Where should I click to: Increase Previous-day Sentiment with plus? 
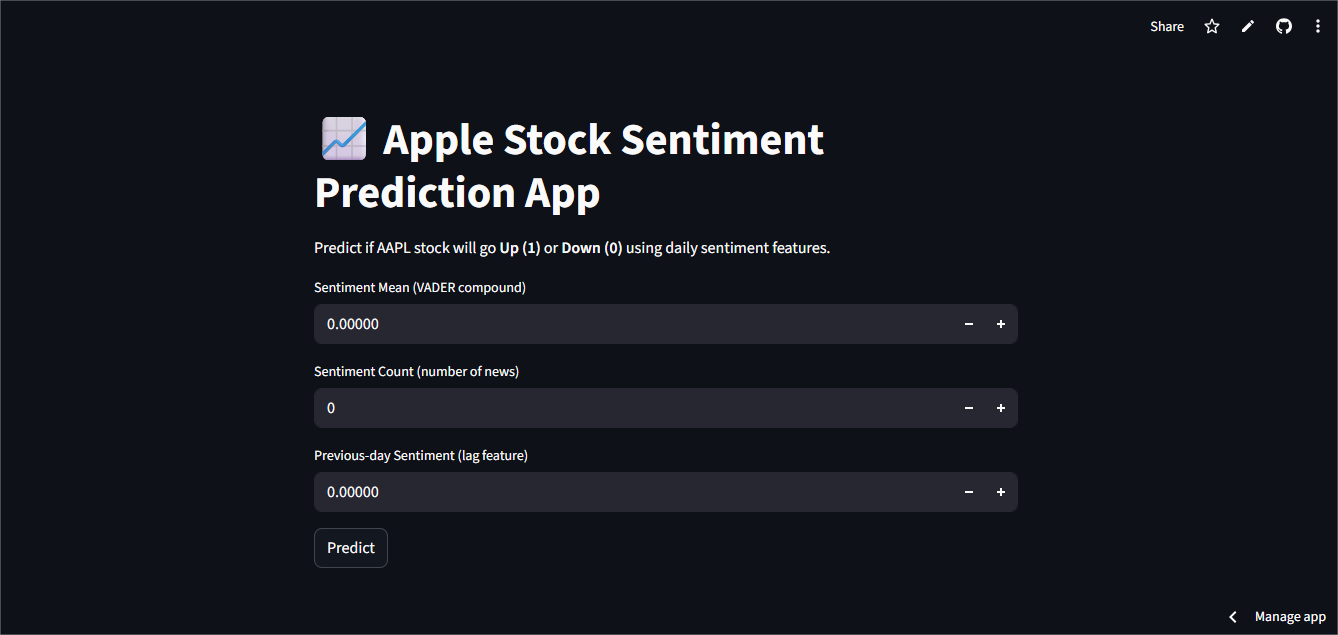pyautogui.click(x=1000, y=492)
